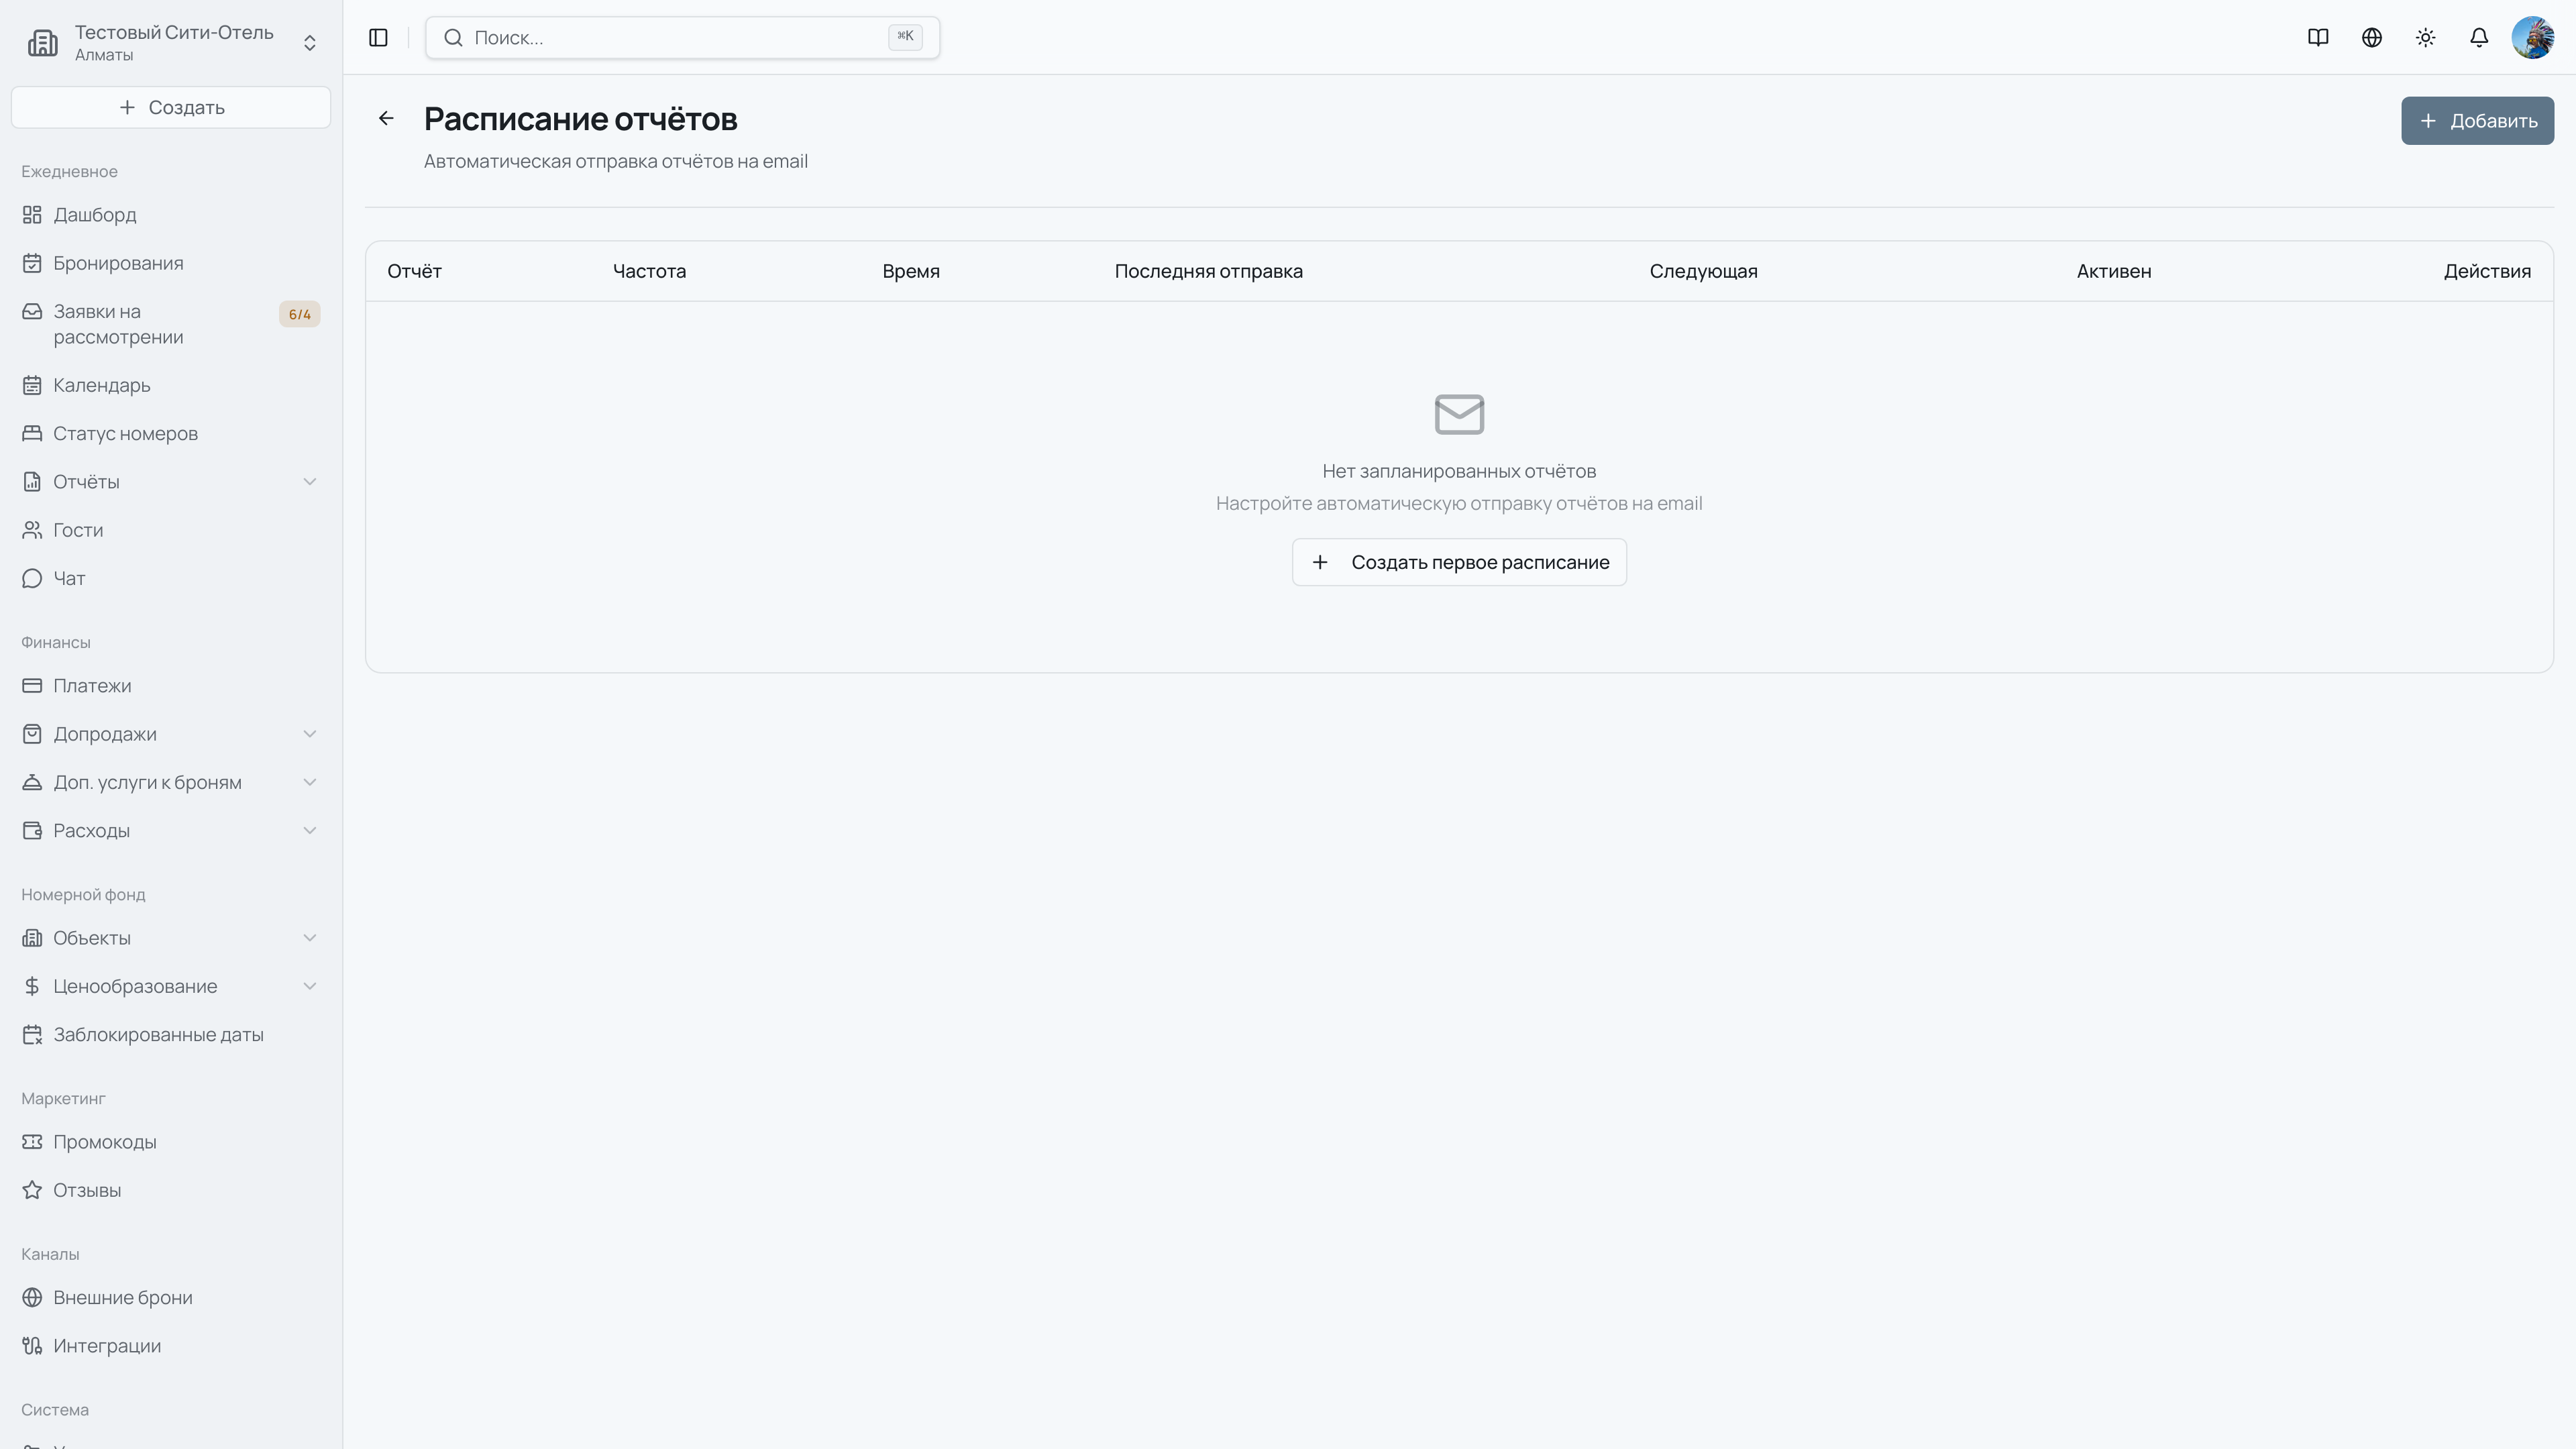Expand Расходы submenu chevron
Viewport: 2576px width, 1449px height.
[x=310, y=830]
